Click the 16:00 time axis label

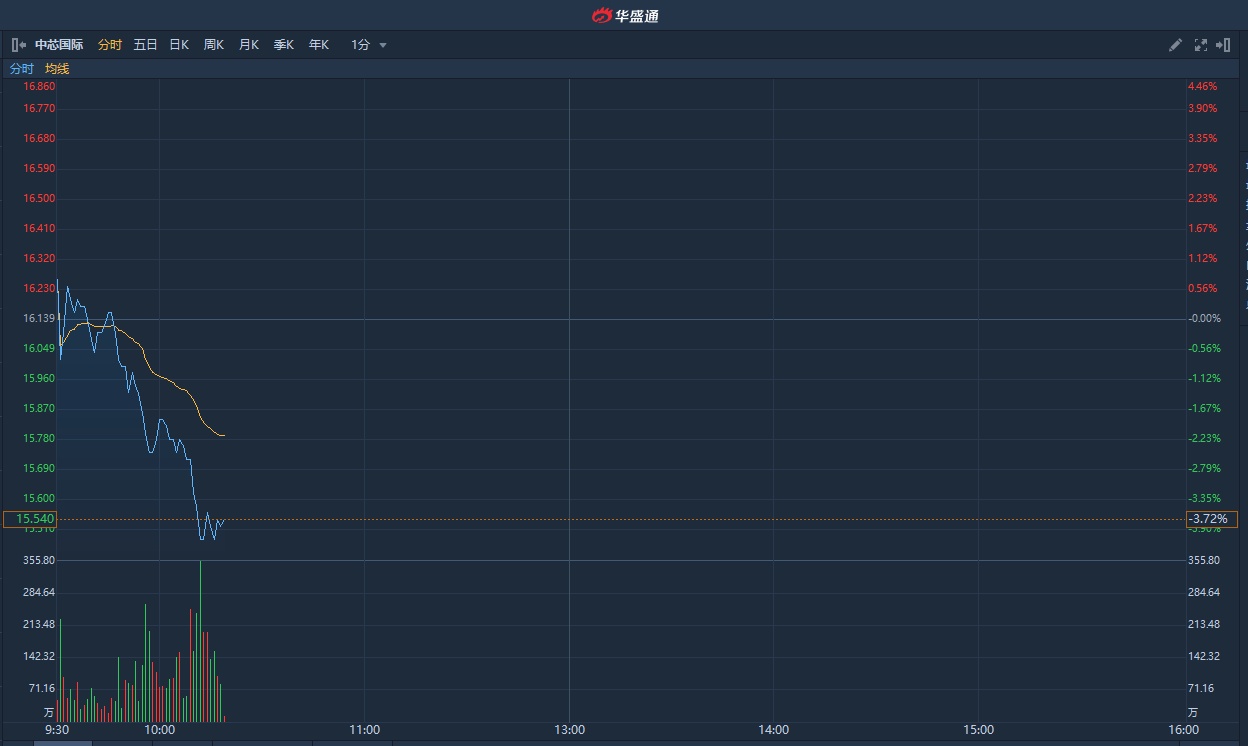(x=1183, y=730)
